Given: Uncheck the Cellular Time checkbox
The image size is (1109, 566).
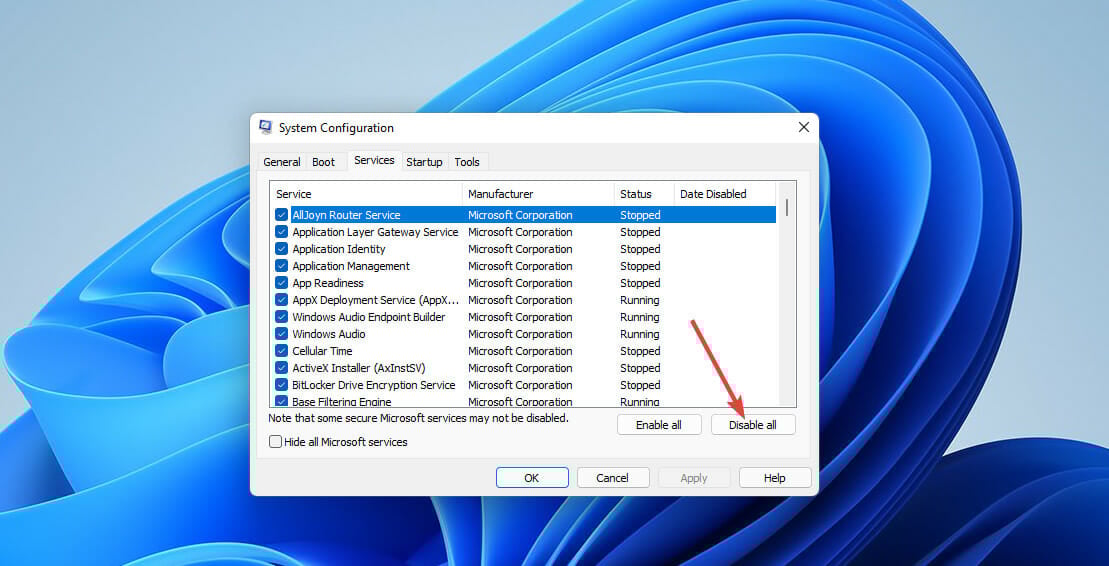Looking at the screenshot, I should (281, 351).
